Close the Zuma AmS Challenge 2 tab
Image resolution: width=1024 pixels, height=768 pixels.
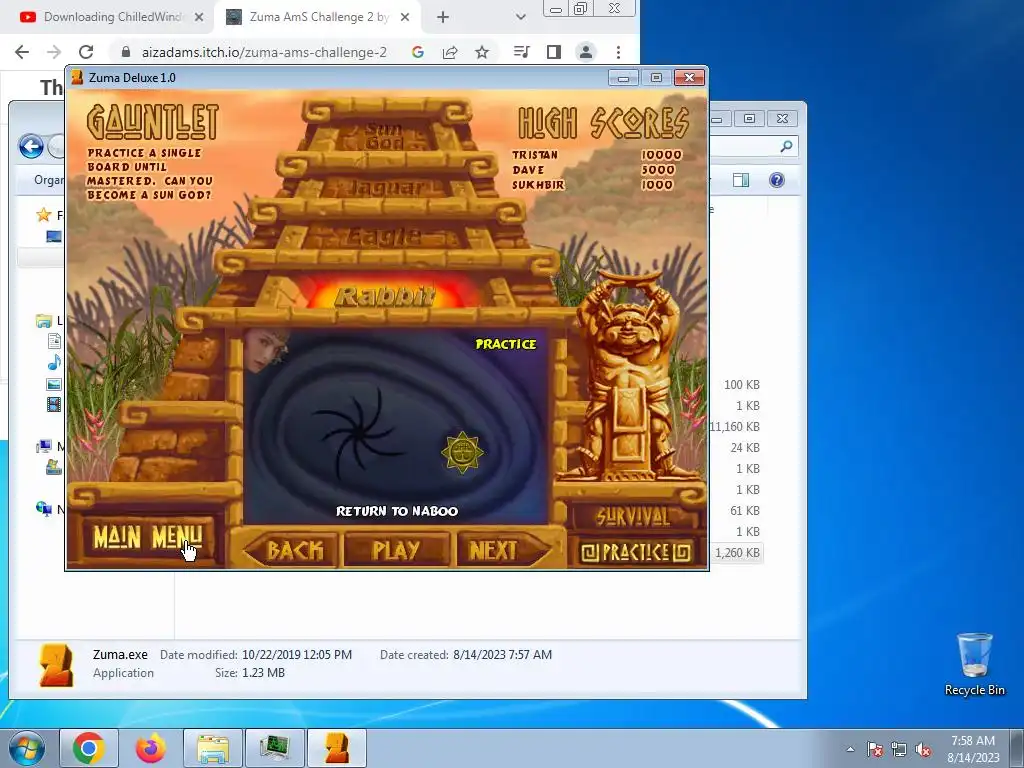point(405,17)
